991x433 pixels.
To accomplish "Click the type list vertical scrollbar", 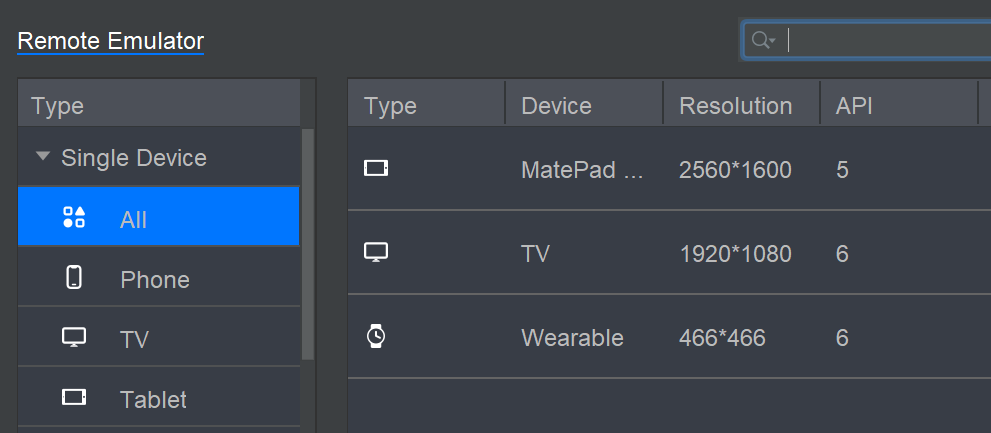I will point(308,244).
